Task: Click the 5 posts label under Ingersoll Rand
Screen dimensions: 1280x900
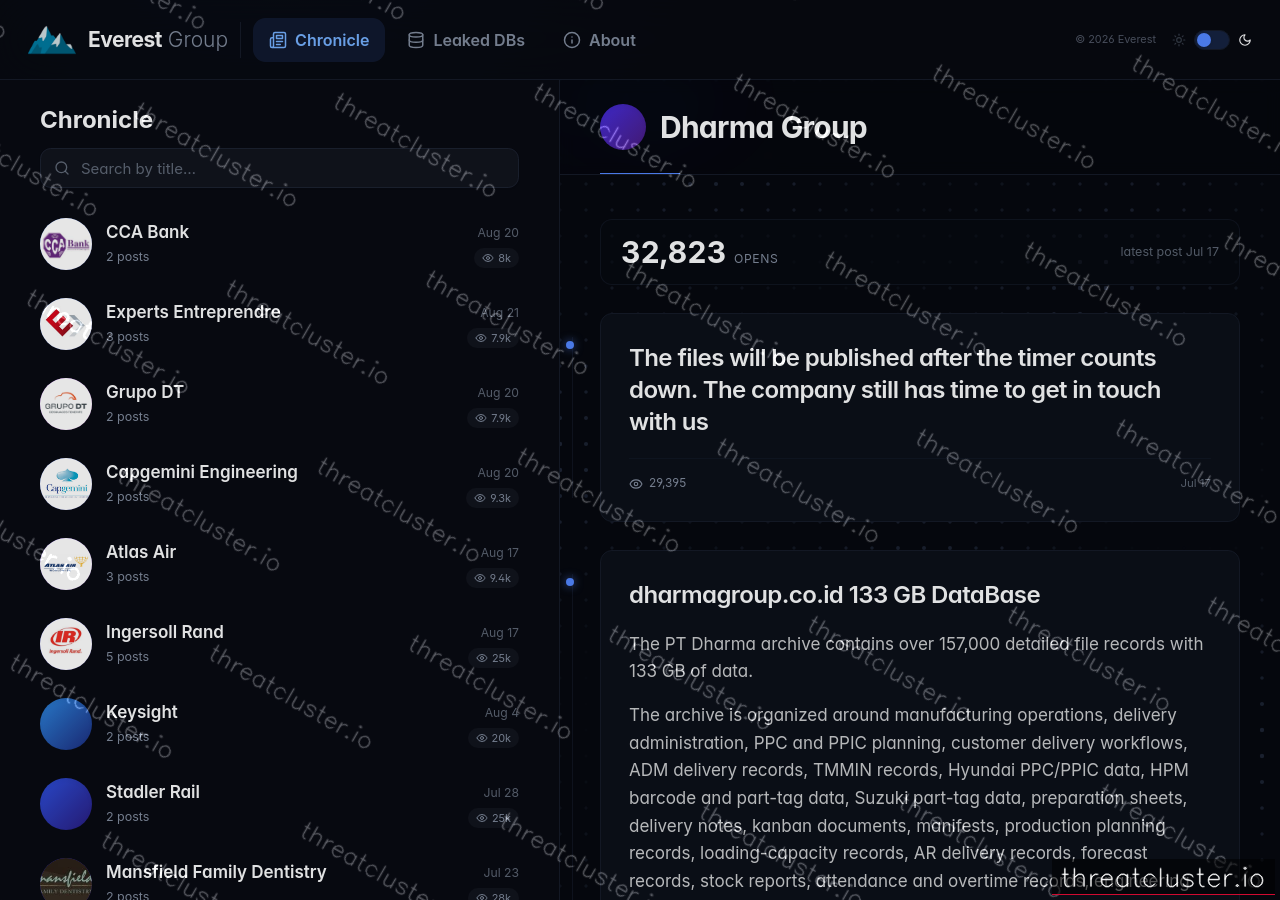Action: [x=127, y=657]
